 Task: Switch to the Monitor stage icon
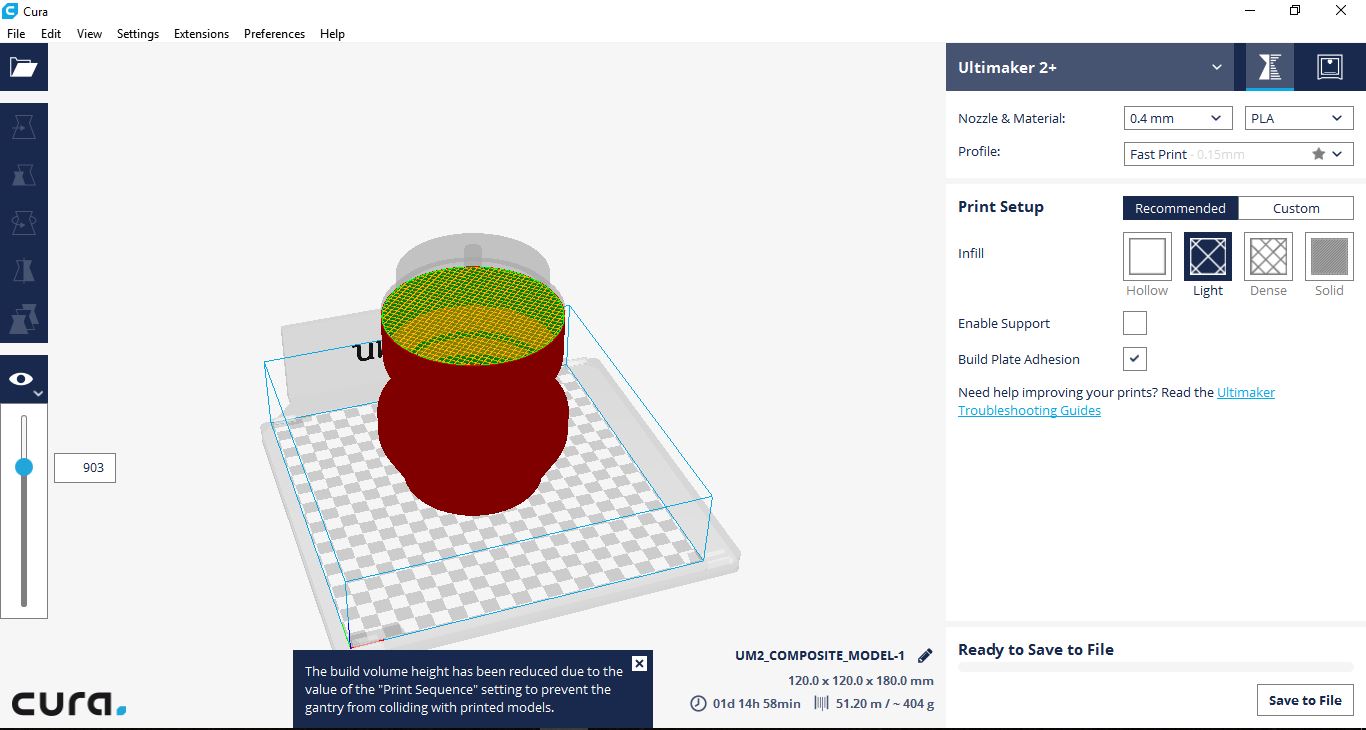[1329, 67]
